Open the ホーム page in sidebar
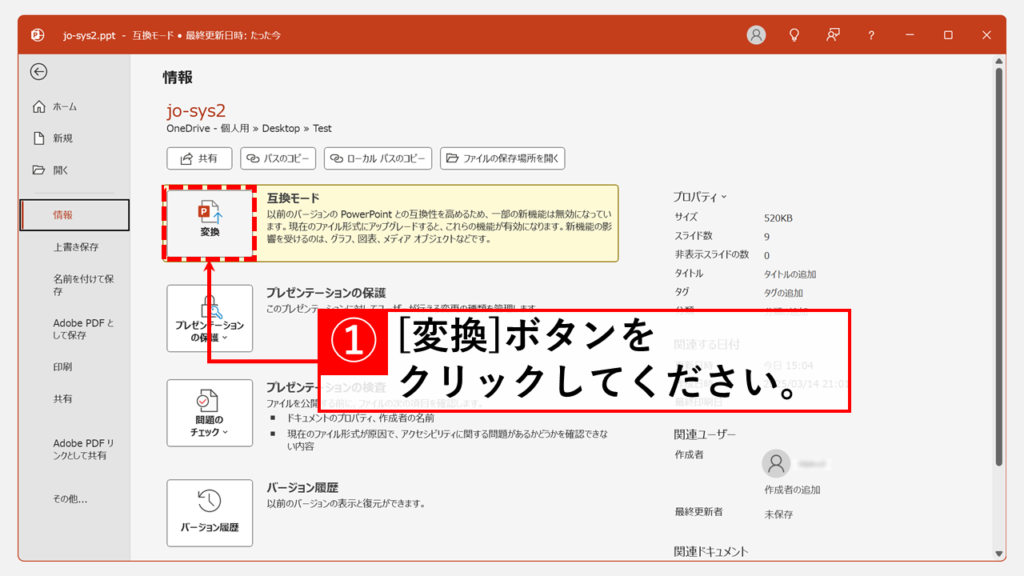The width and height of the screenshot is (1024, 576). [x=56, y=106]
